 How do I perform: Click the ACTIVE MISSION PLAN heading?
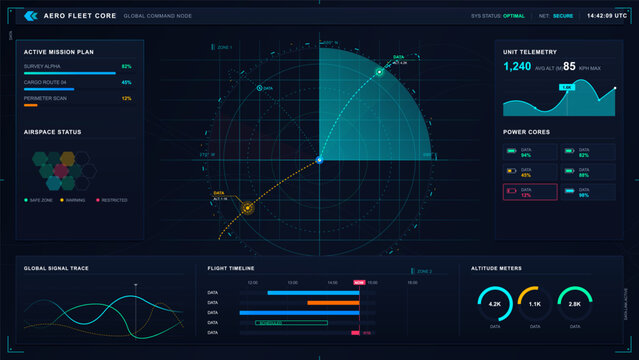(x=59, y=52)
